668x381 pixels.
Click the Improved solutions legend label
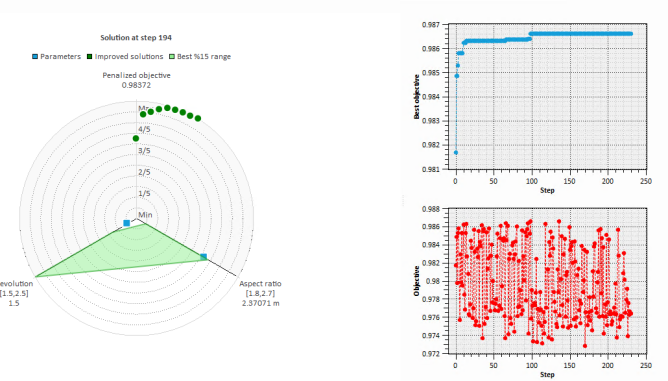point(129,57)
